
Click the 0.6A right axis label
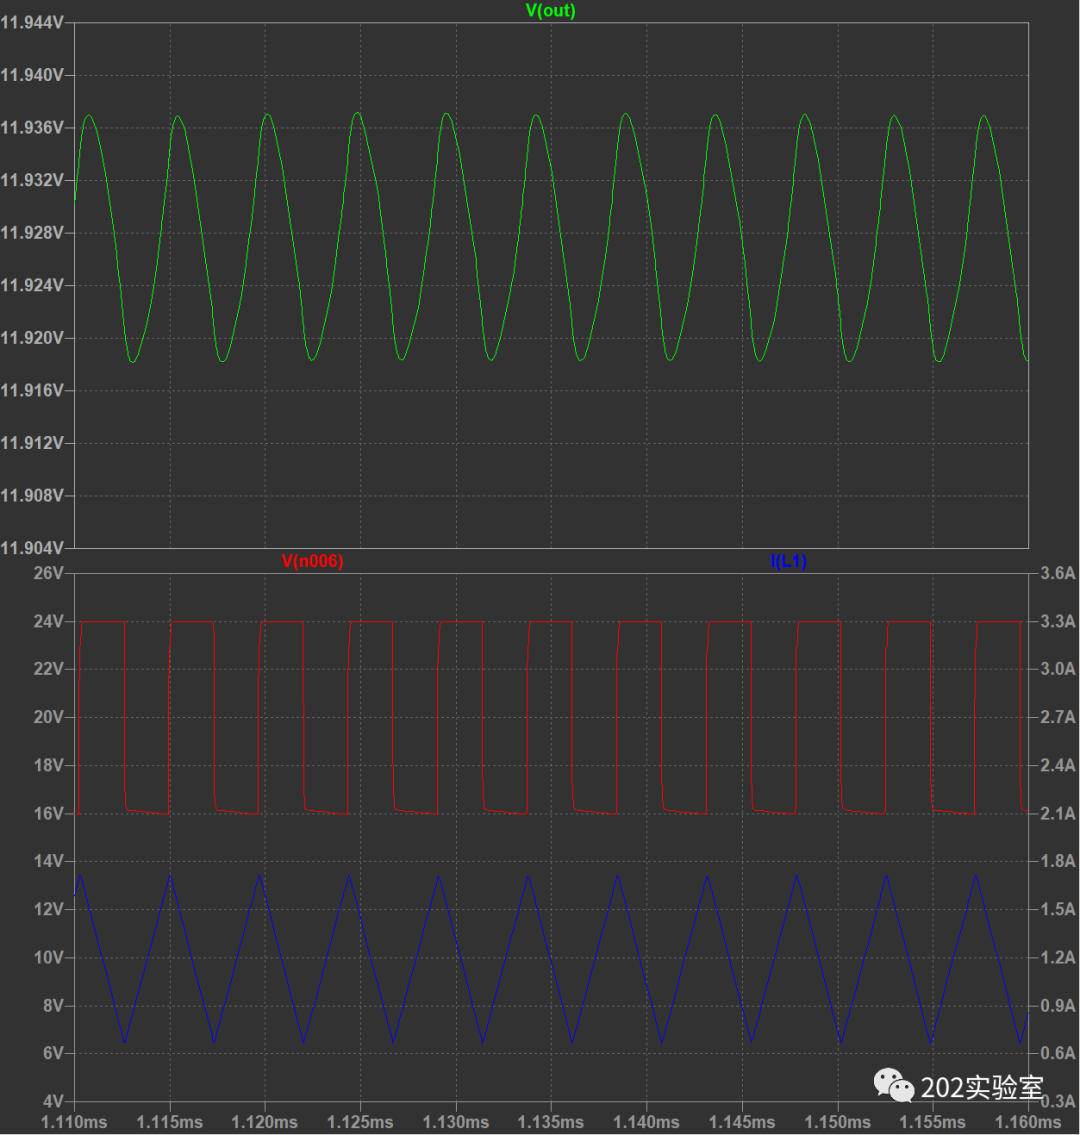[x=1058, y=1053]
